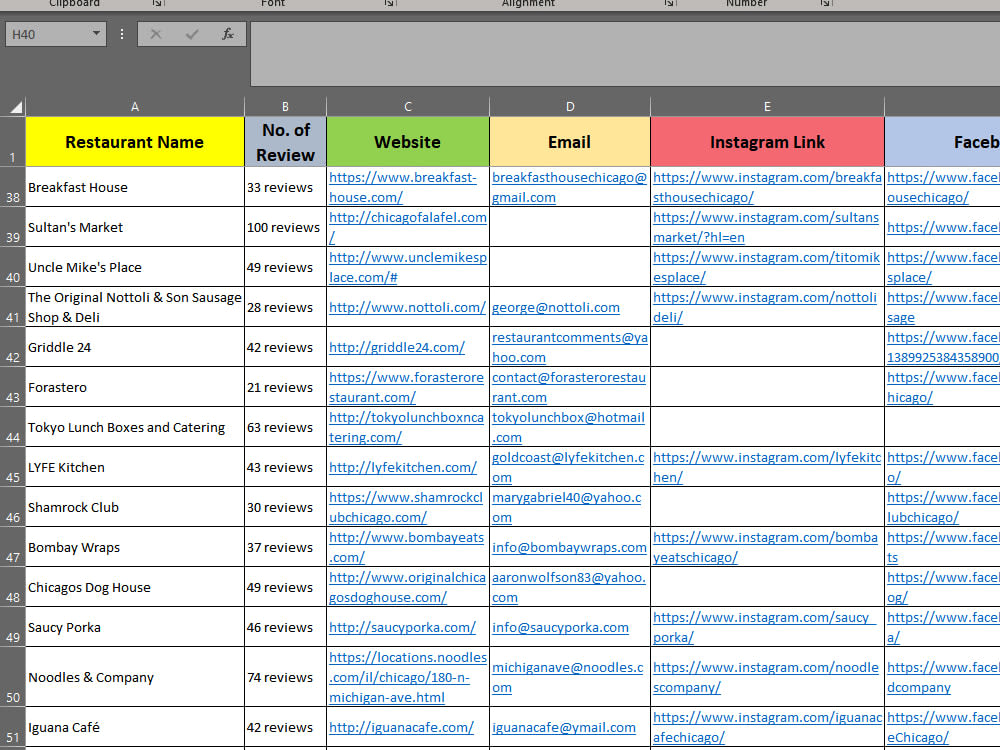Open the Name Box dropdown arrow
The image size is (1000, 750).
click(x=96, y=33)
